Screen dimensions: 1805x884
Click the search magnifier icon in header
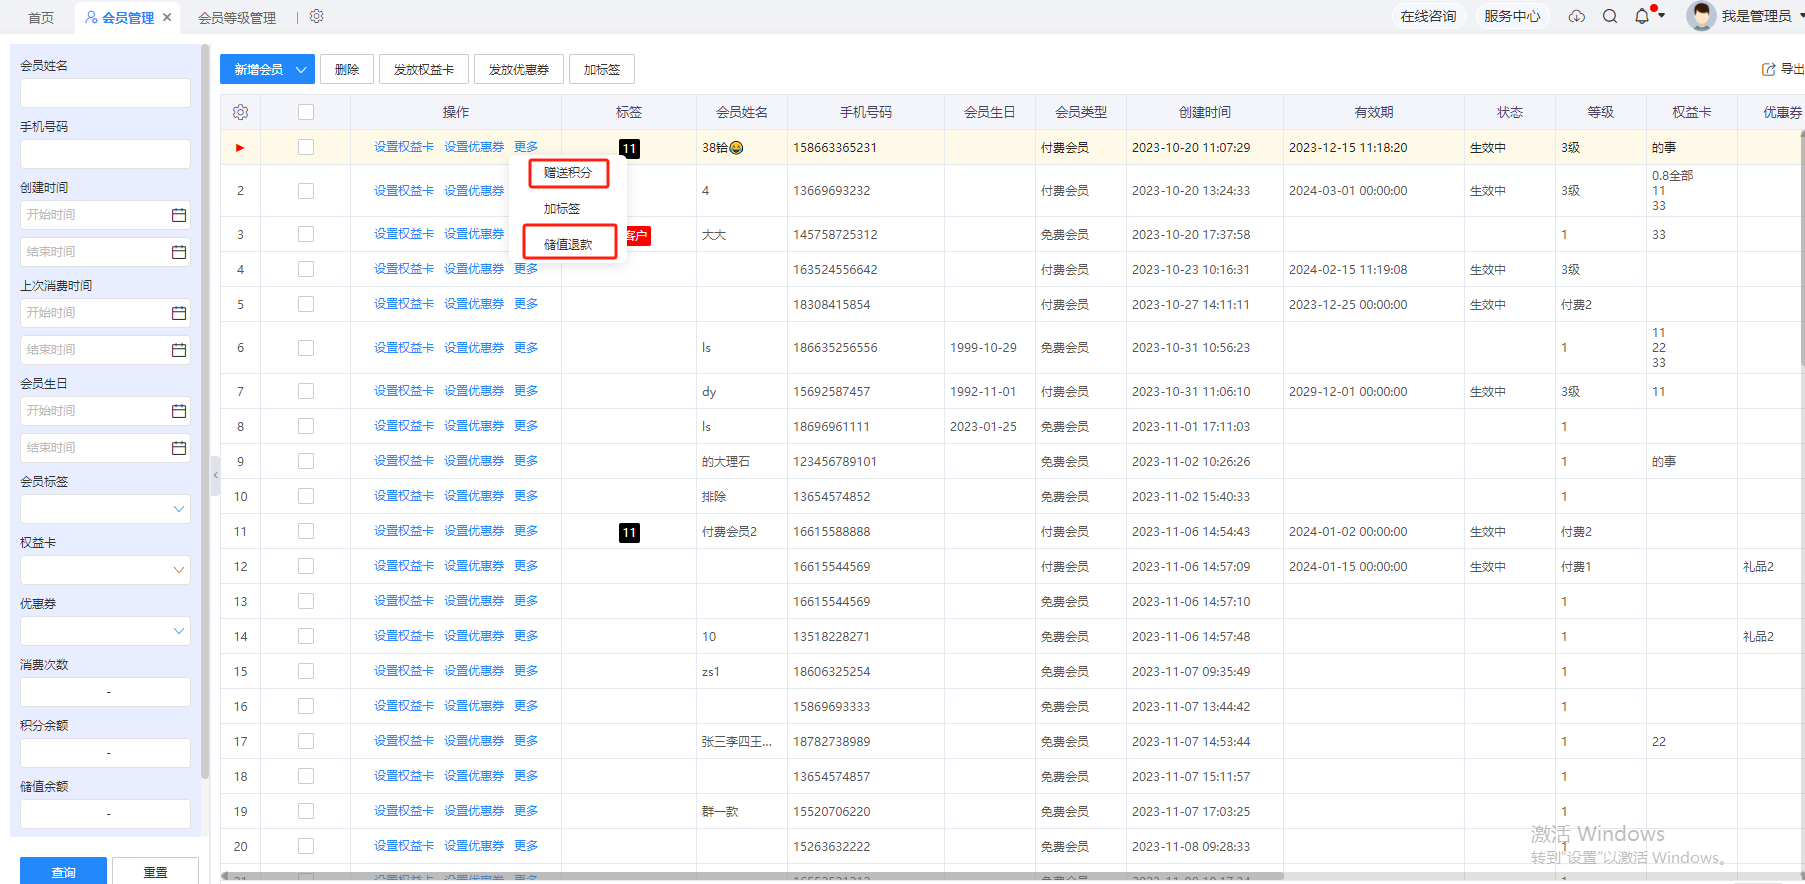coord(1610,16)
